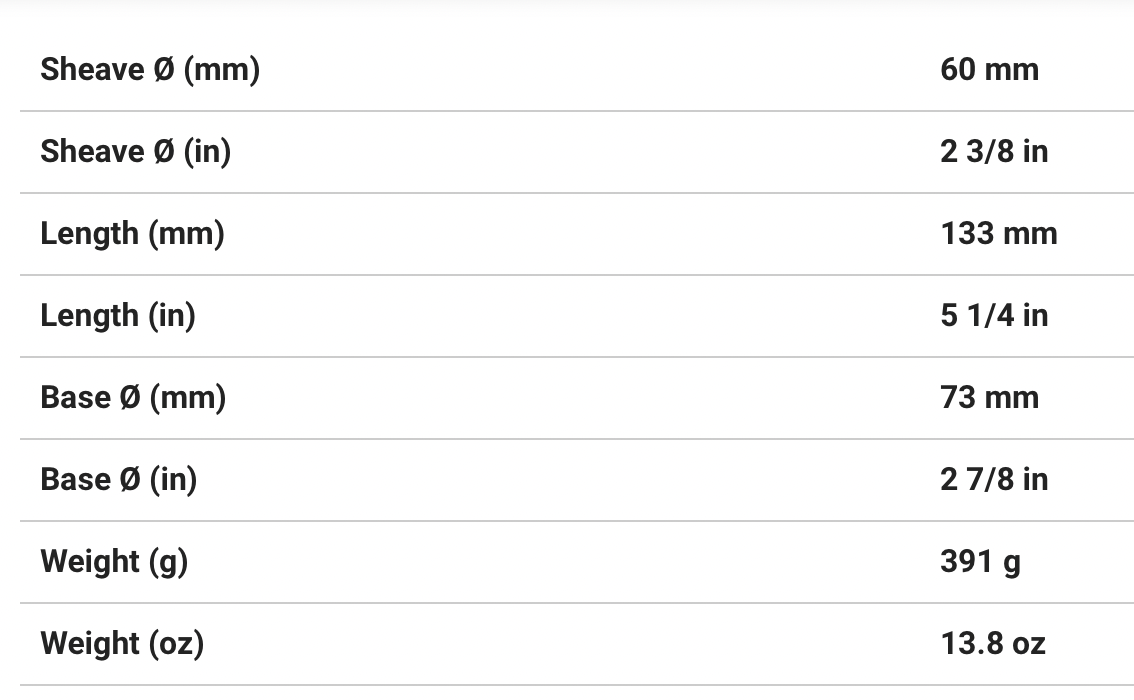Click the Ø symbol in Base Ø (mm)
Viewport: 1134px width, 700px height.
pos(130,398)
